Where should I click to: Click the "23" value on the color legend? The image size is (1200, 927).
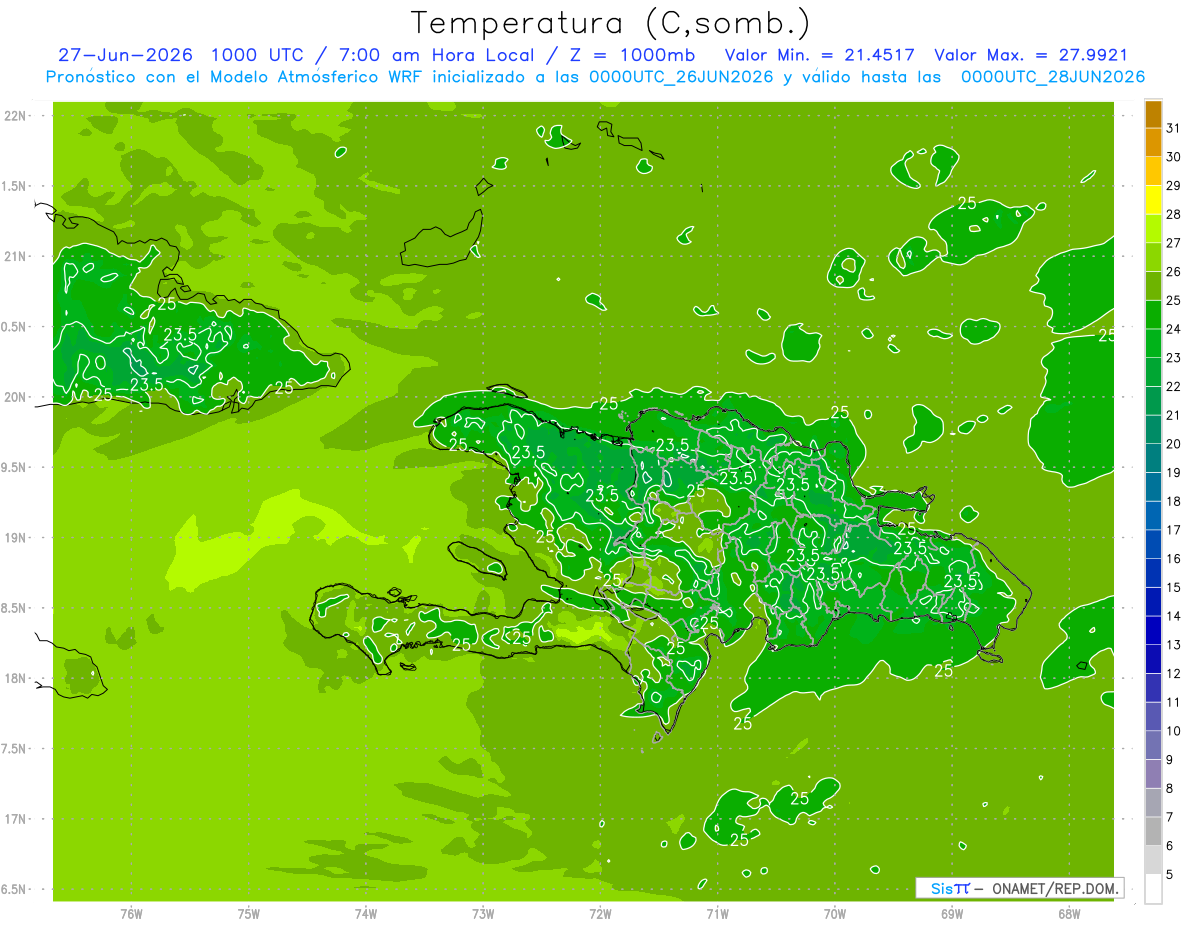click(1173, 358)
